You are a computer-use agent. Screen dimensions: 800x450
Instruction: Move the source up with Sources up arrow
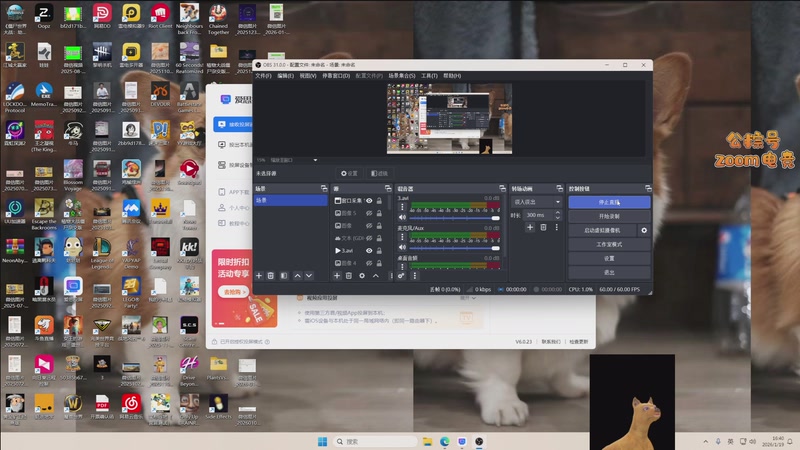[x=376, y=276]
